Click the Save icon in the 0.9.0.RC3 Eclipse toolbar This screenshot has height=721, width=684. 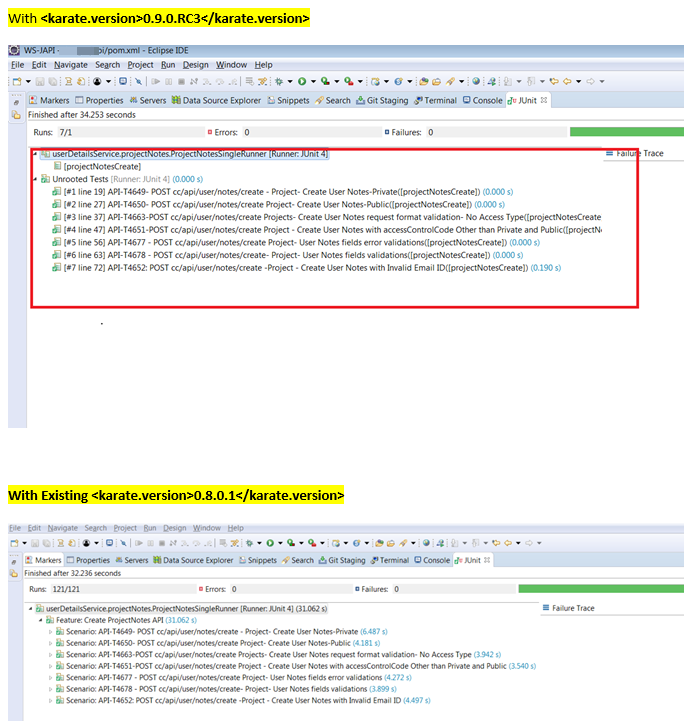[x=40, y=81]
